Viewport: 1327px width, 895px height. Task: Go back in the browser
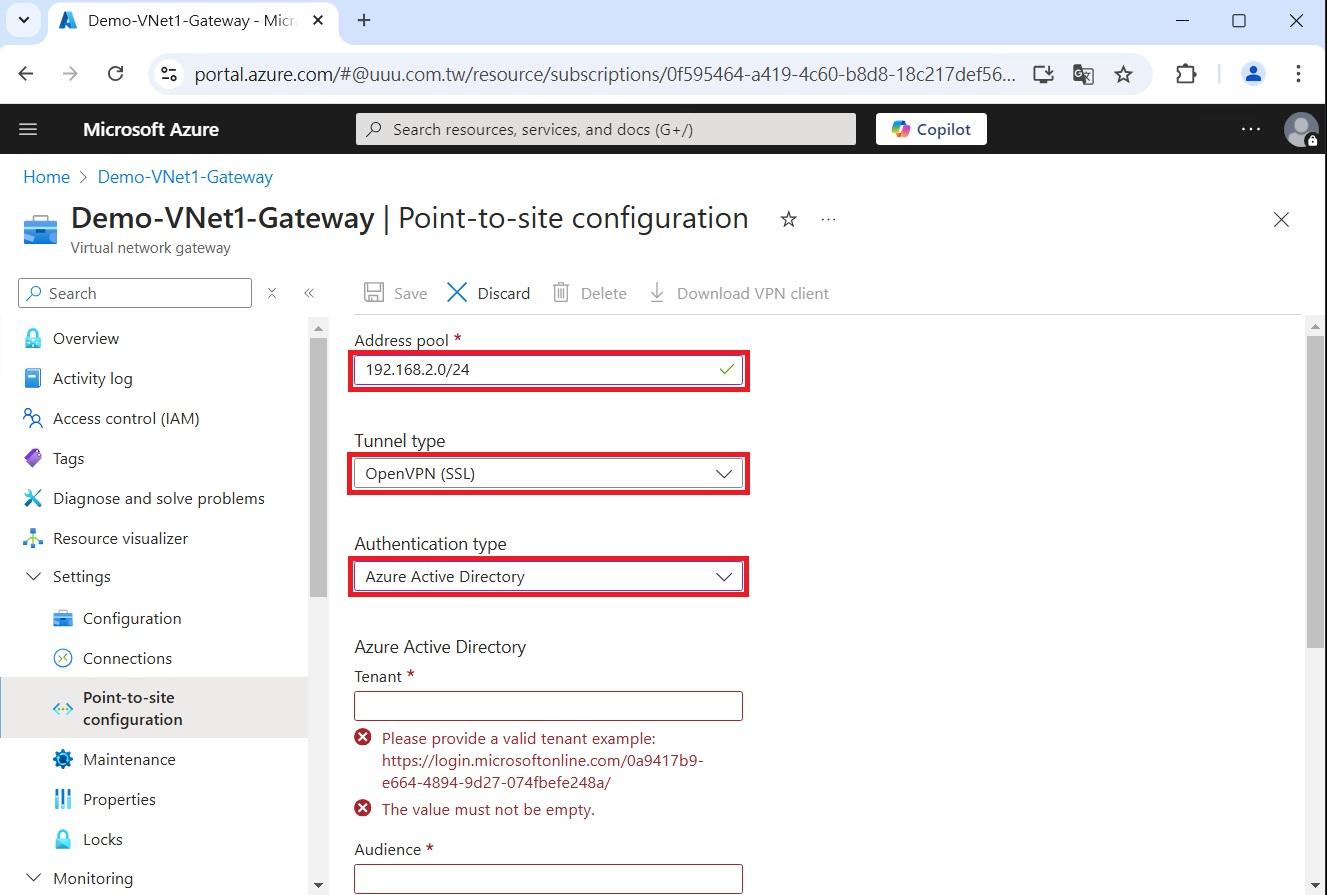pos(26,74)
